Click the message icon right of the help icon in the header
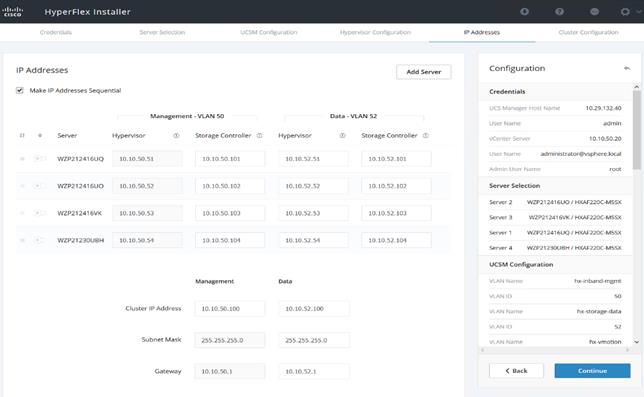The image size is (644, 397). coord(594,11)
